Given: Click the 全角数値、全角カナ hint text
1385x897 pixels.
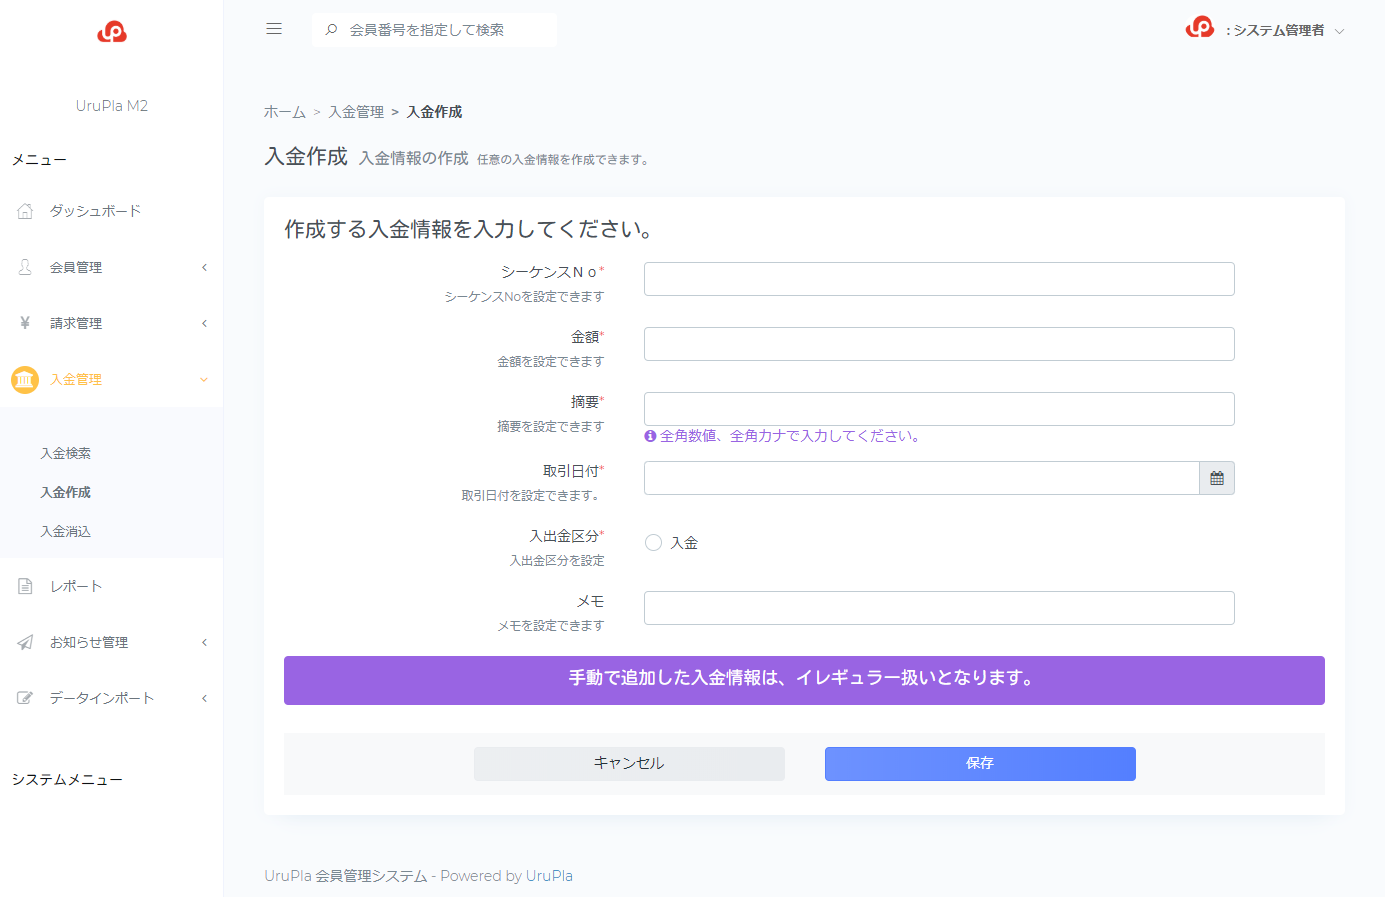Looking at the screenshot, I should pyautogui.click(x=789, y=436).
